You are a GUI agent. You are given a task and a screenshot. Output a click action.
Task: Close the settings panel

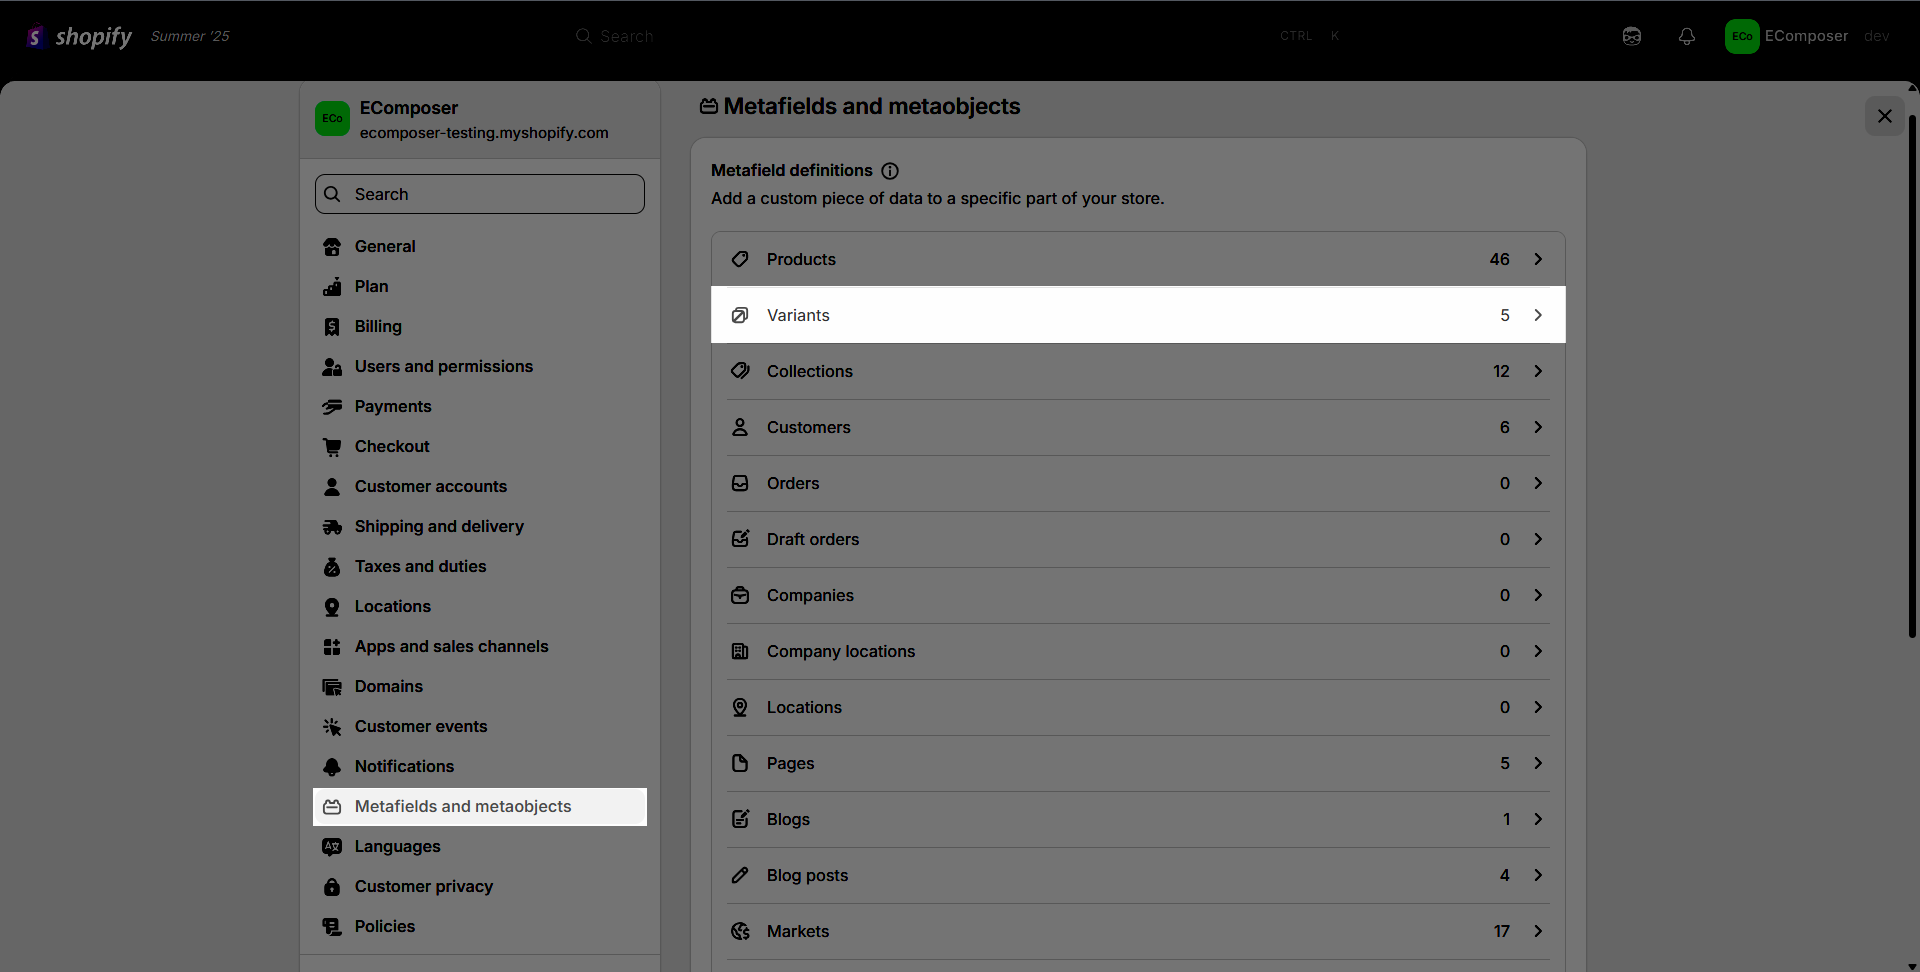point(1885,116)
